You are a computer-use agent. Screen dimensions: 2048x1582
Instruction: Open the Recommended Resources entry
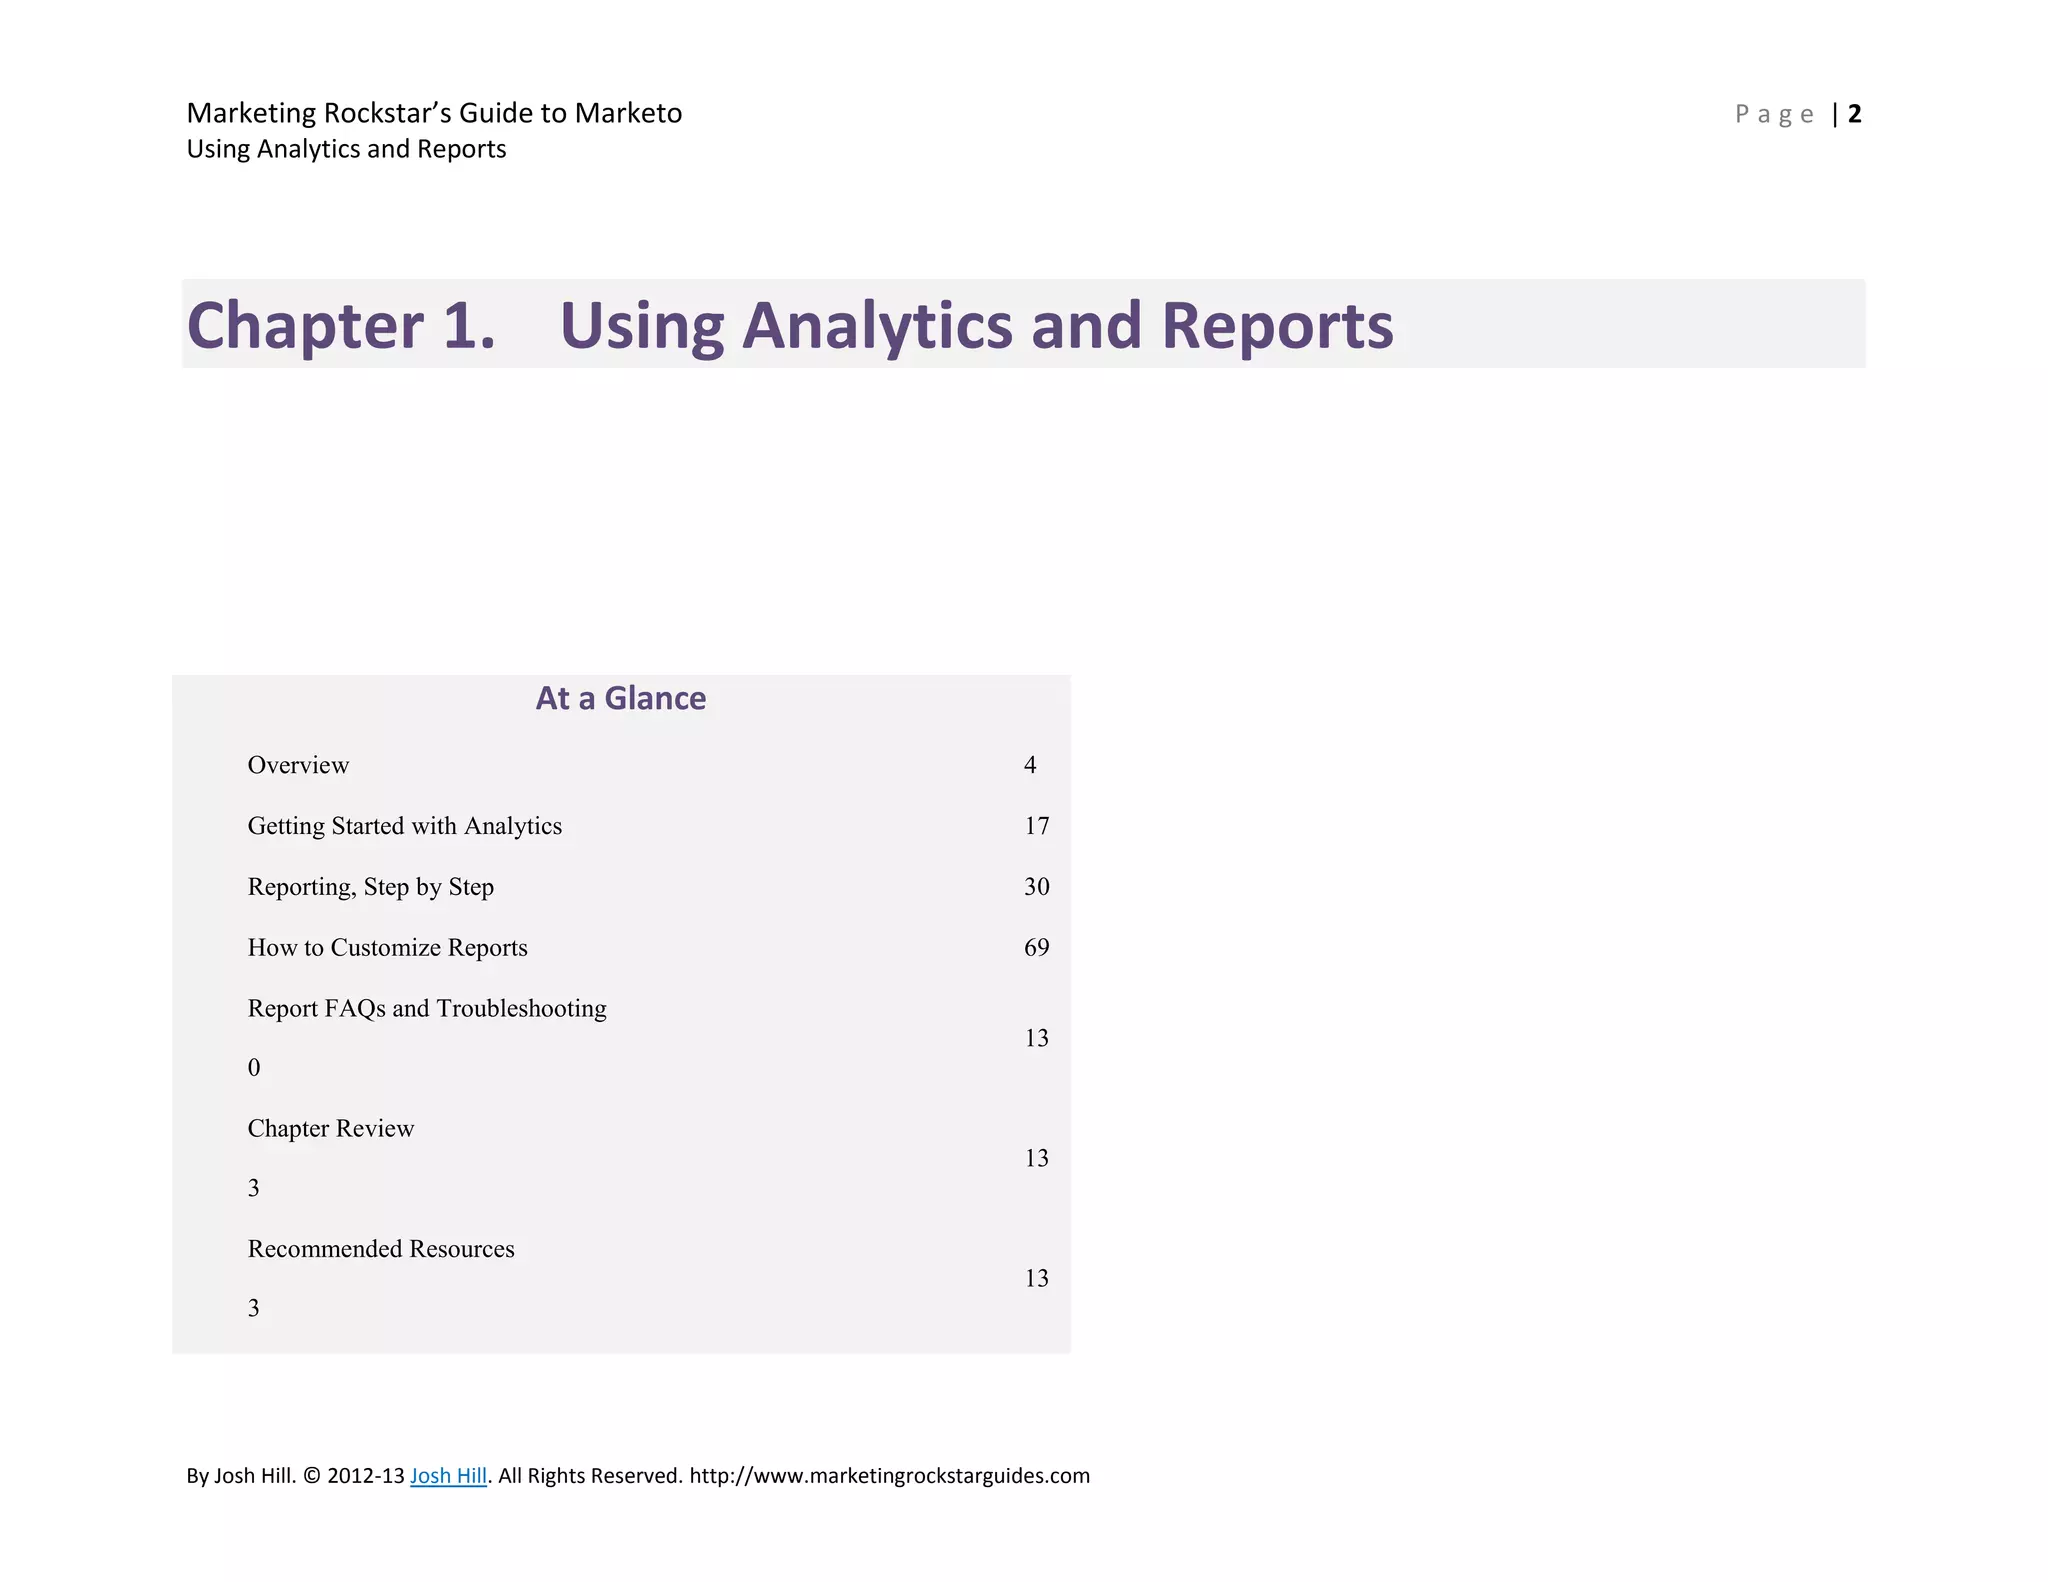(x=381, y=1249)
